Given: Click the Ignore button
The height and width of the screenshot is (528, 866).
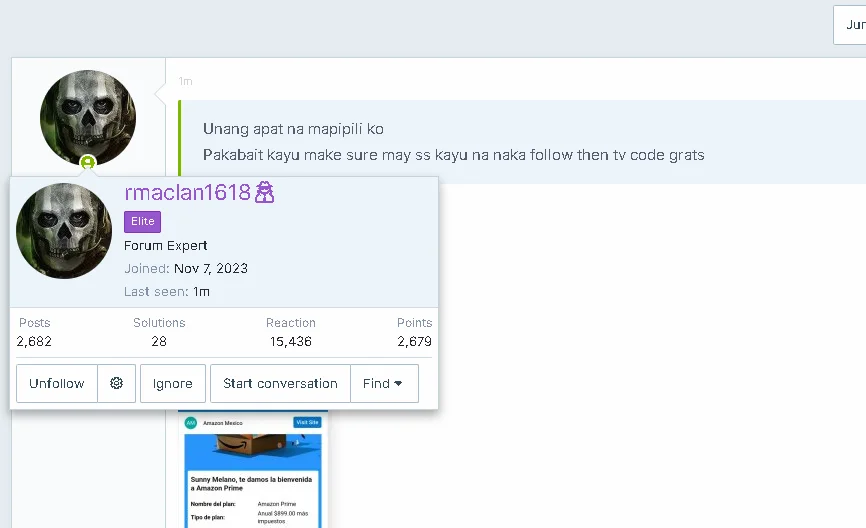Looking at the screenshot, I should click(173, 383).
